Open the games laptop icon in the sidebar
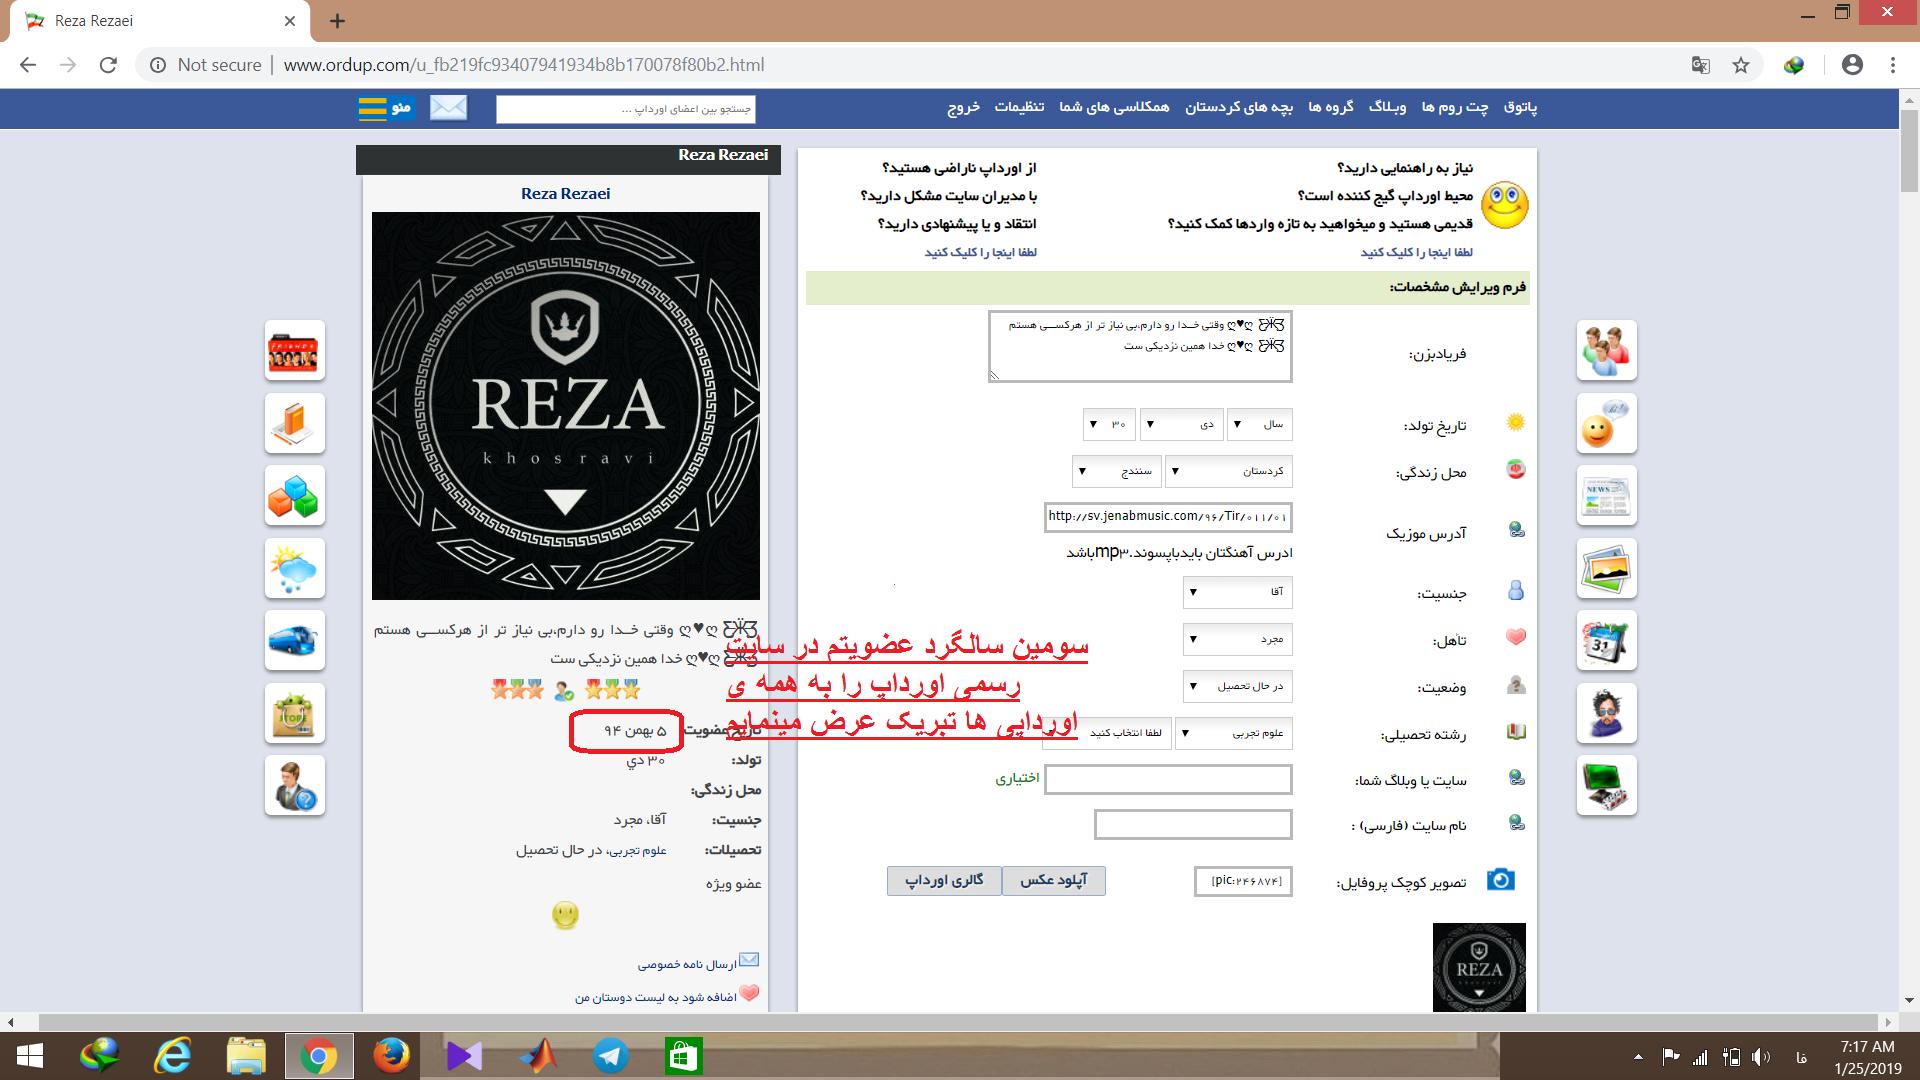The height and width of the screenshot is (1080, 1920). click(x=1607, y=785)
